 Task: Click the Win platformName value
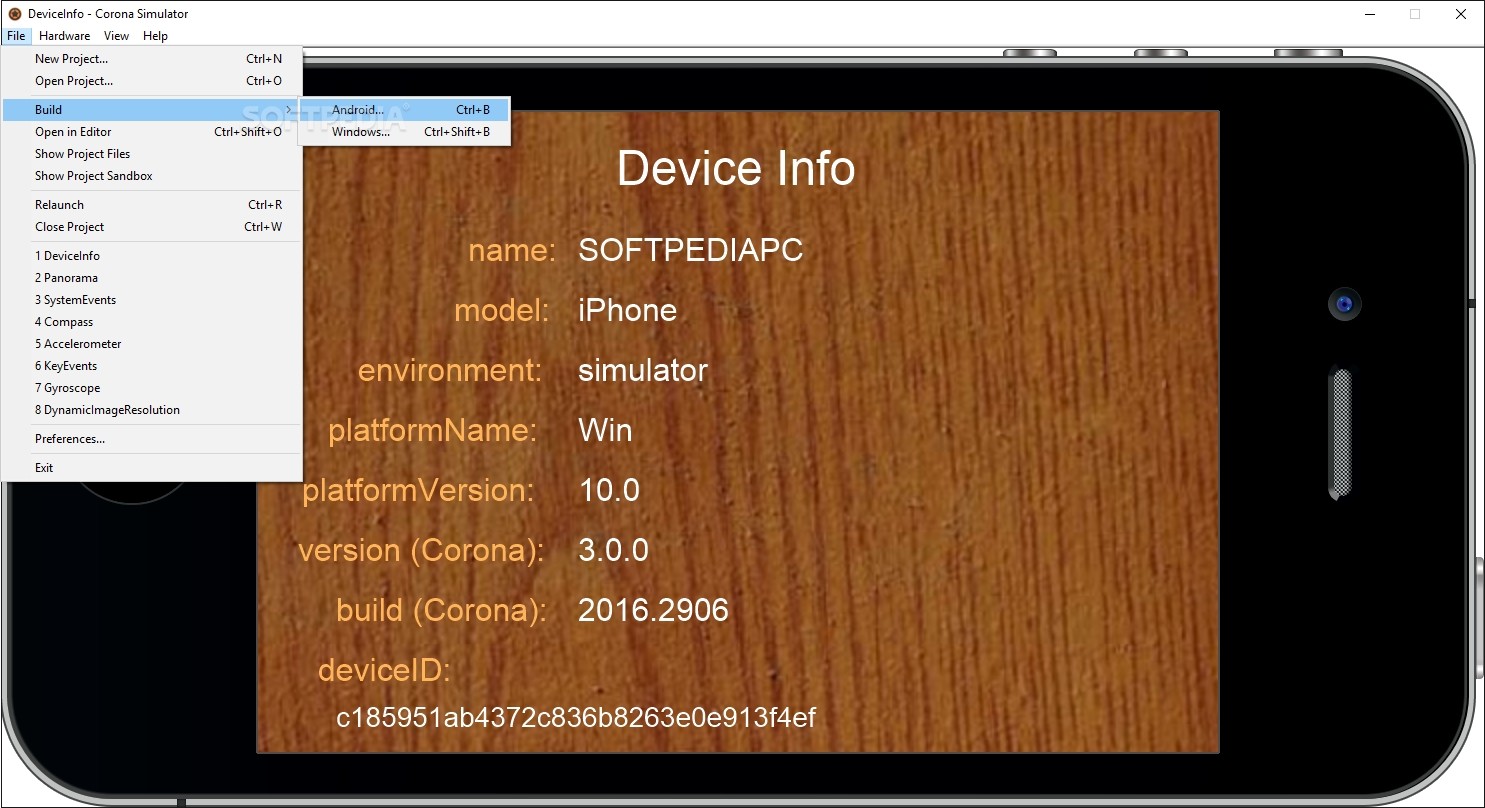click(605, 430)
